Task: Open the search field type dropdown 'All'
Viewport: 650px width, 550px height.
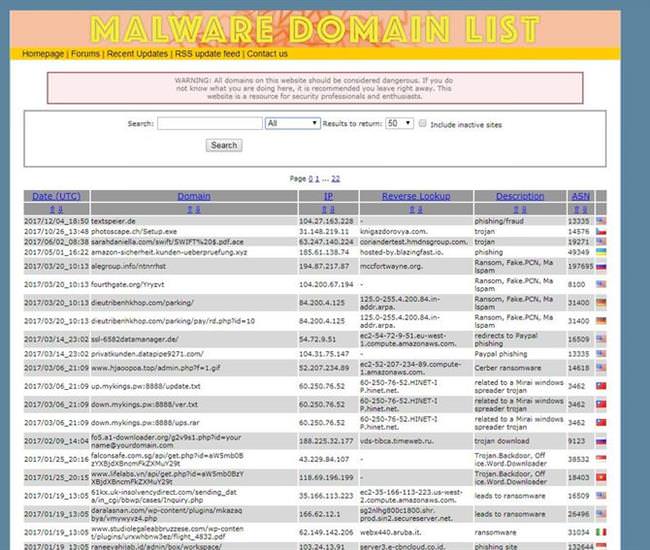Action: click(x=293, y=123)
